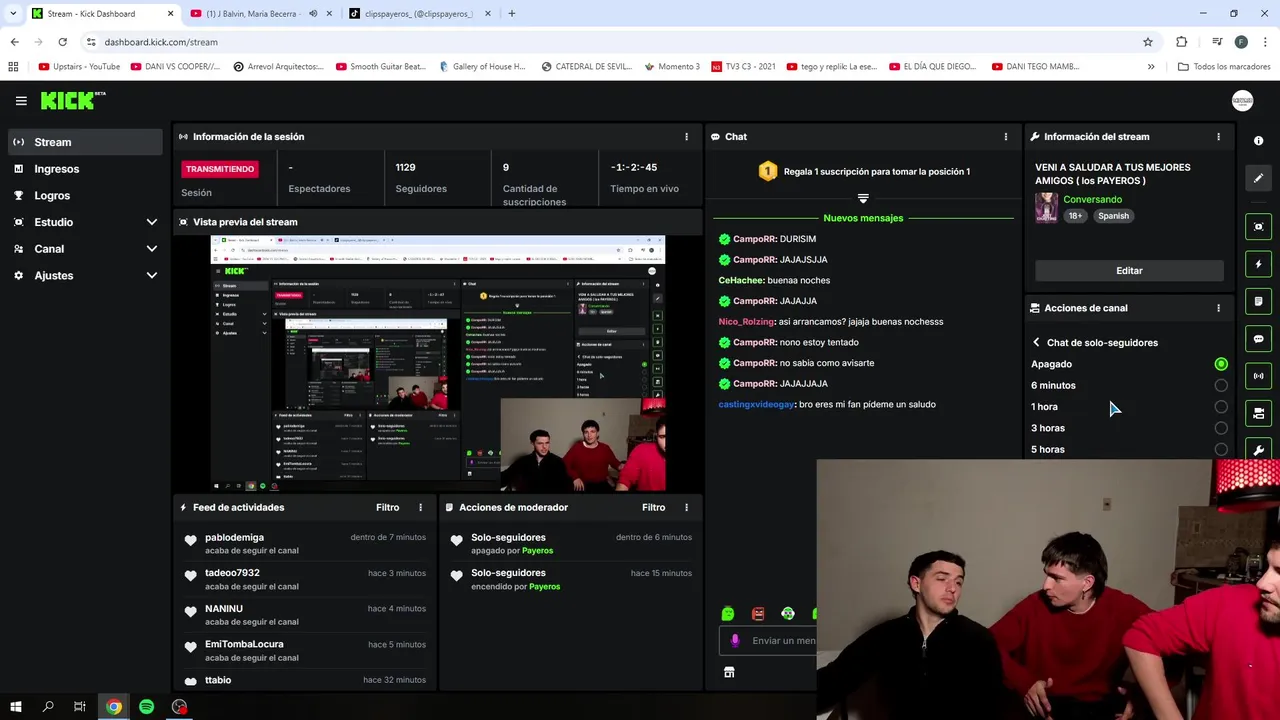Image resolution: width=1280 pixels, height=720 pixels.
Task: Open the shop icon below chat input
Action: click(x=729, y=673)
